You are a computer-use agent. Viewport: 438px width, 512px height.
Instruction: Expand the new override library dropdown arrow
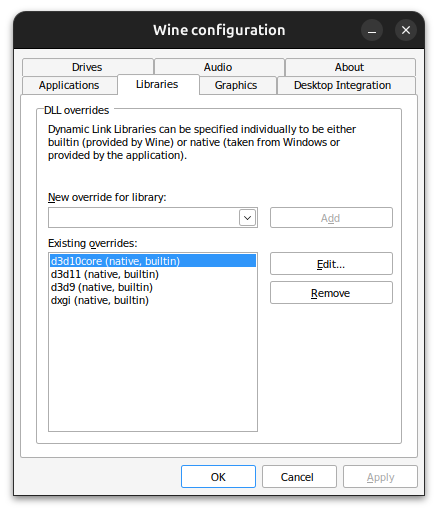coord(247,218)
